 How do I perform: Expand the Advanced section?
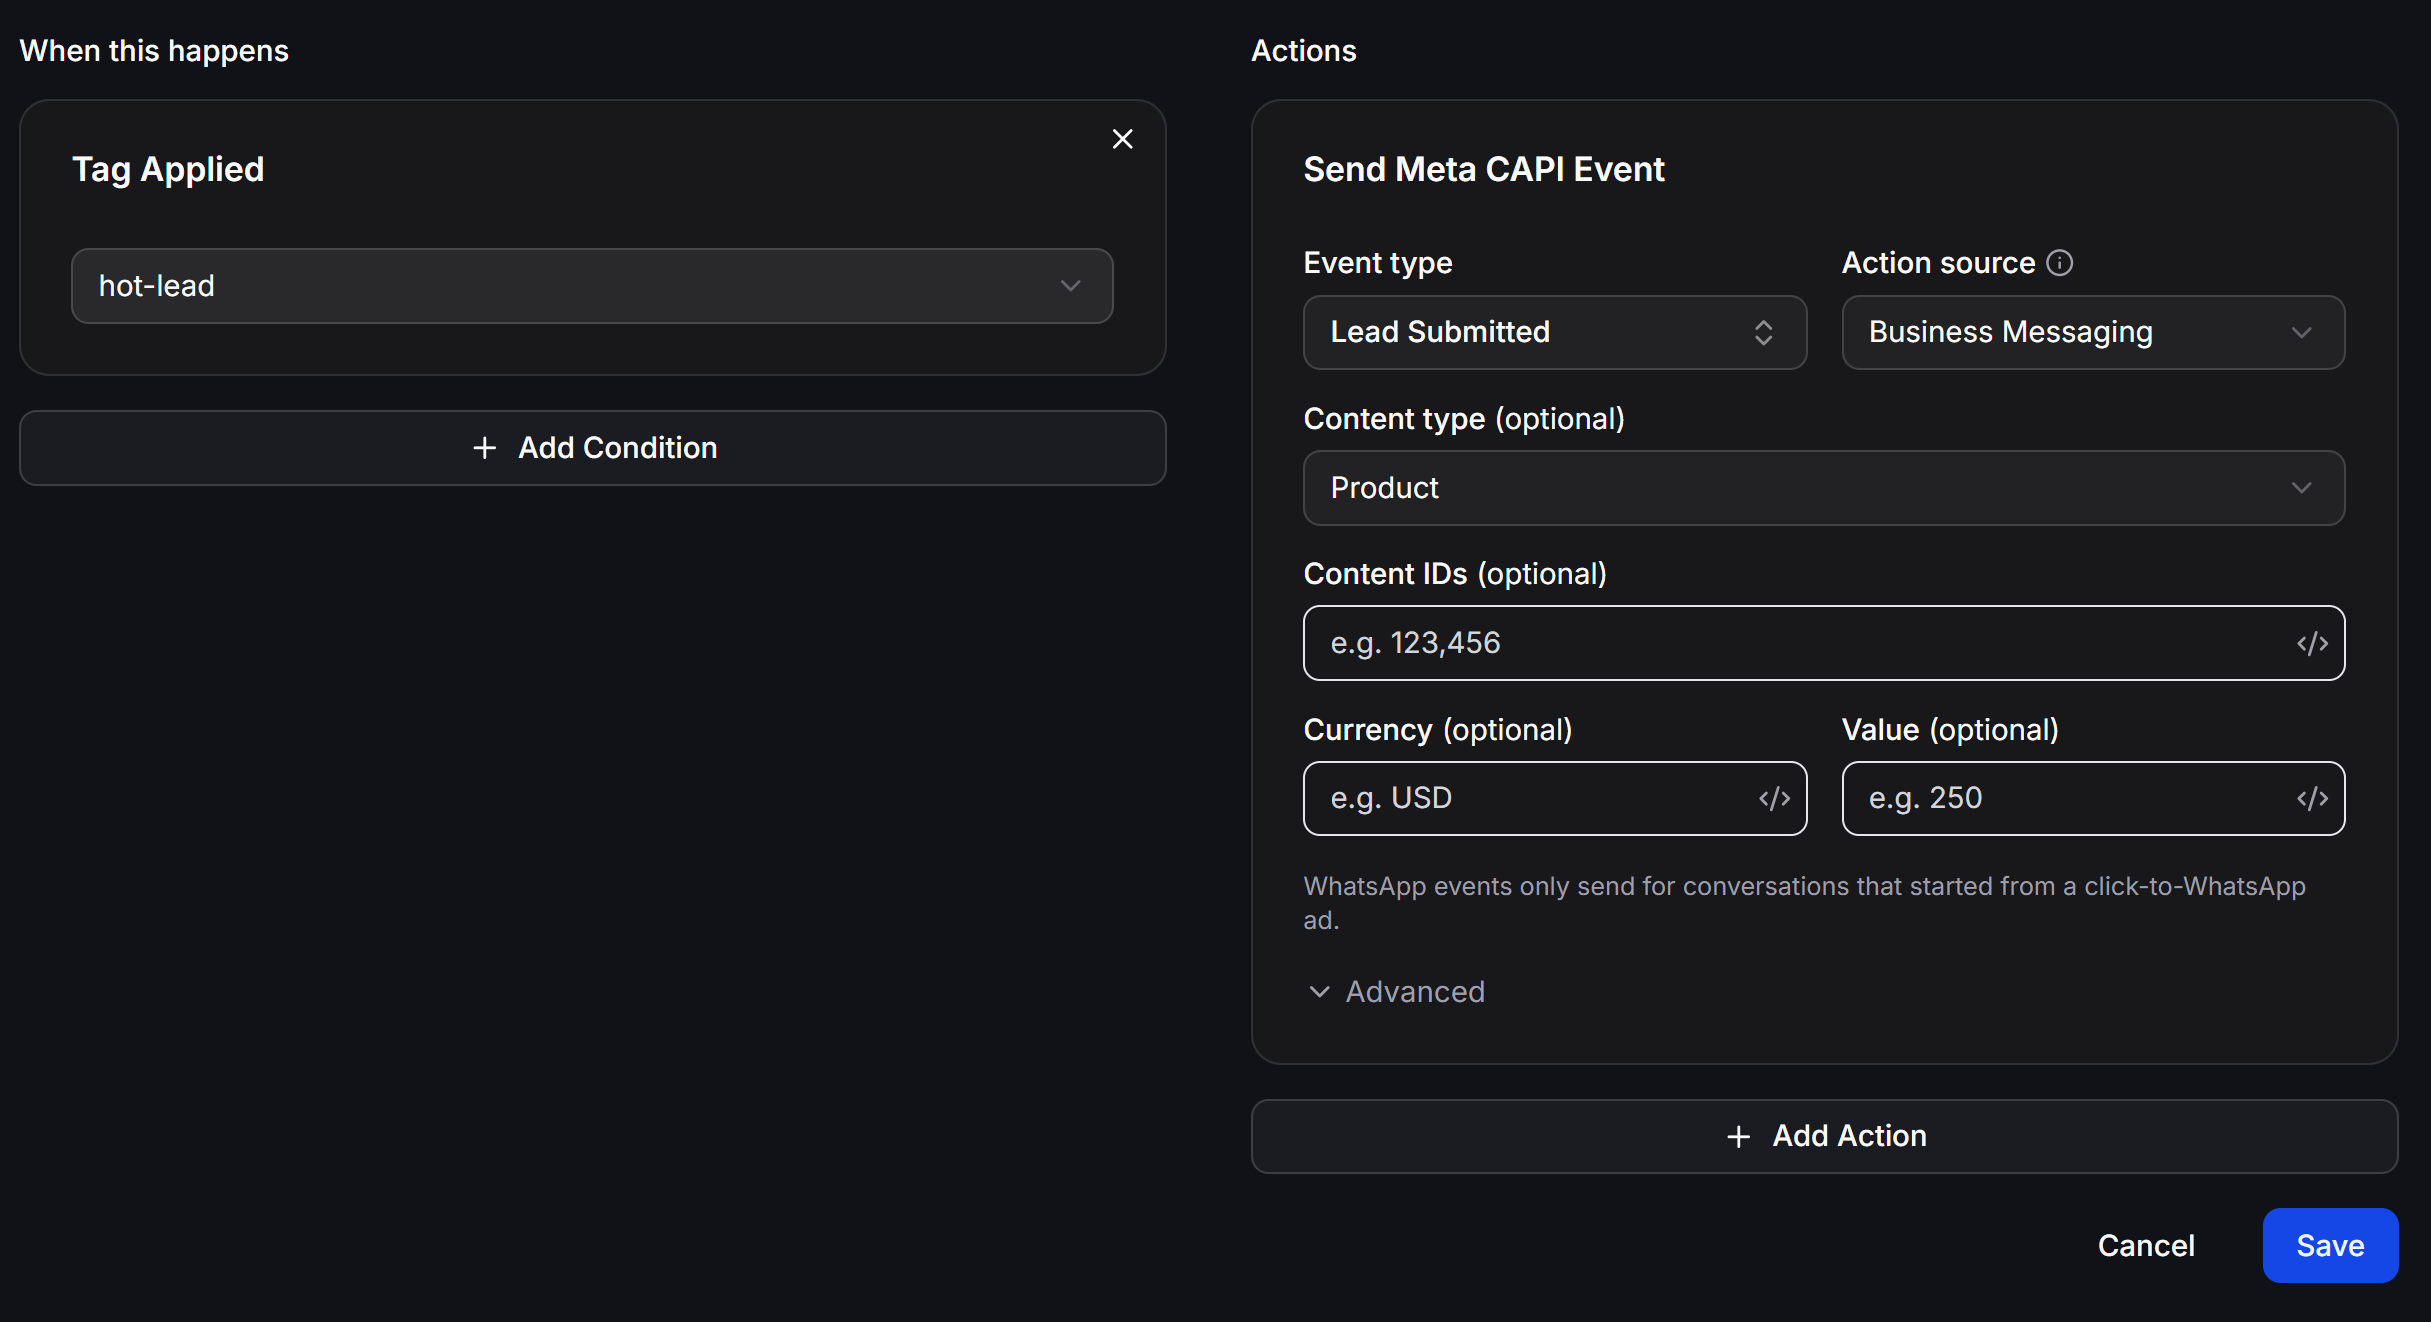coord(1396,991)
